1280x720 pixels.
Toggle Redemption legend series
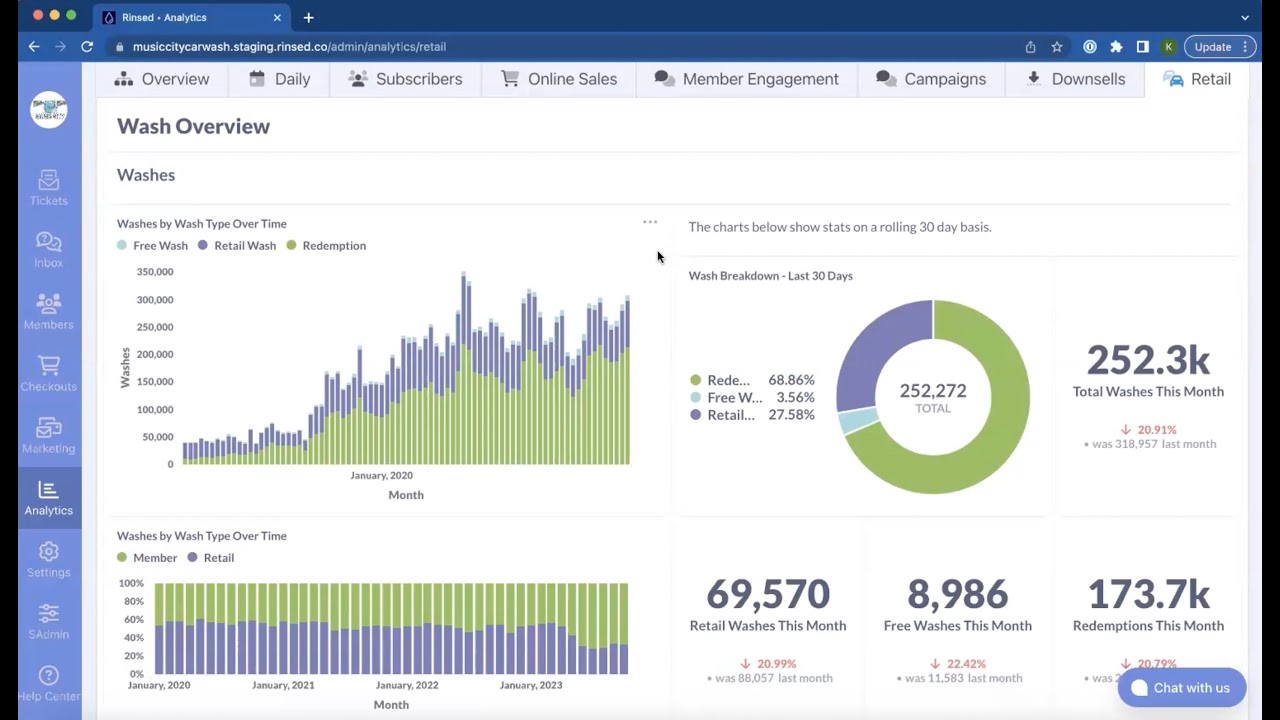click(x=326, y=245)
